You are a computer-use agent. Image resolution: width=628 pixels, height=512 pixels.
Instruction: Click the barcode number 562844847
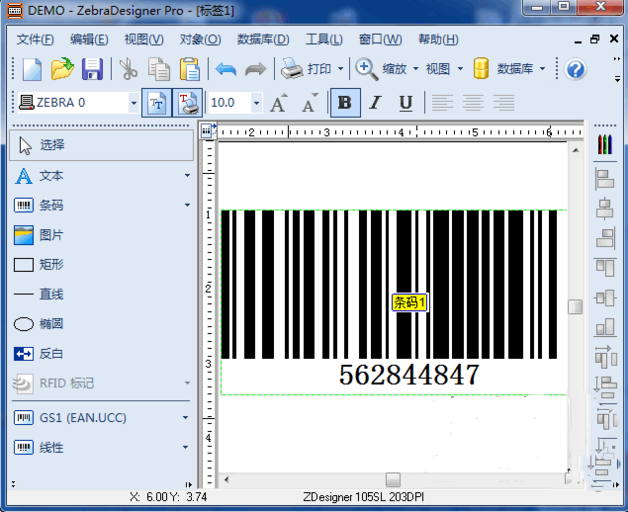click(409, 375)
